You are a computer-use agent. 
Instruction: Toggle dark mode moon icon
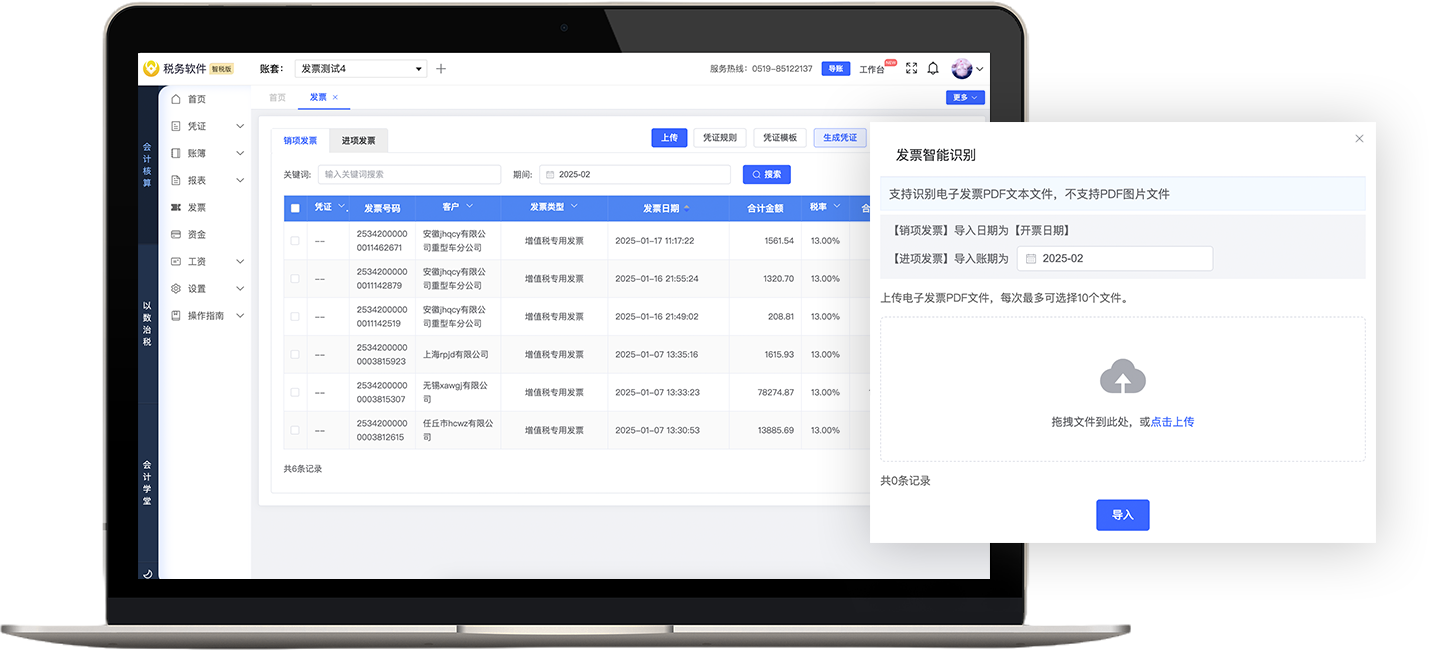coord(148,574)
